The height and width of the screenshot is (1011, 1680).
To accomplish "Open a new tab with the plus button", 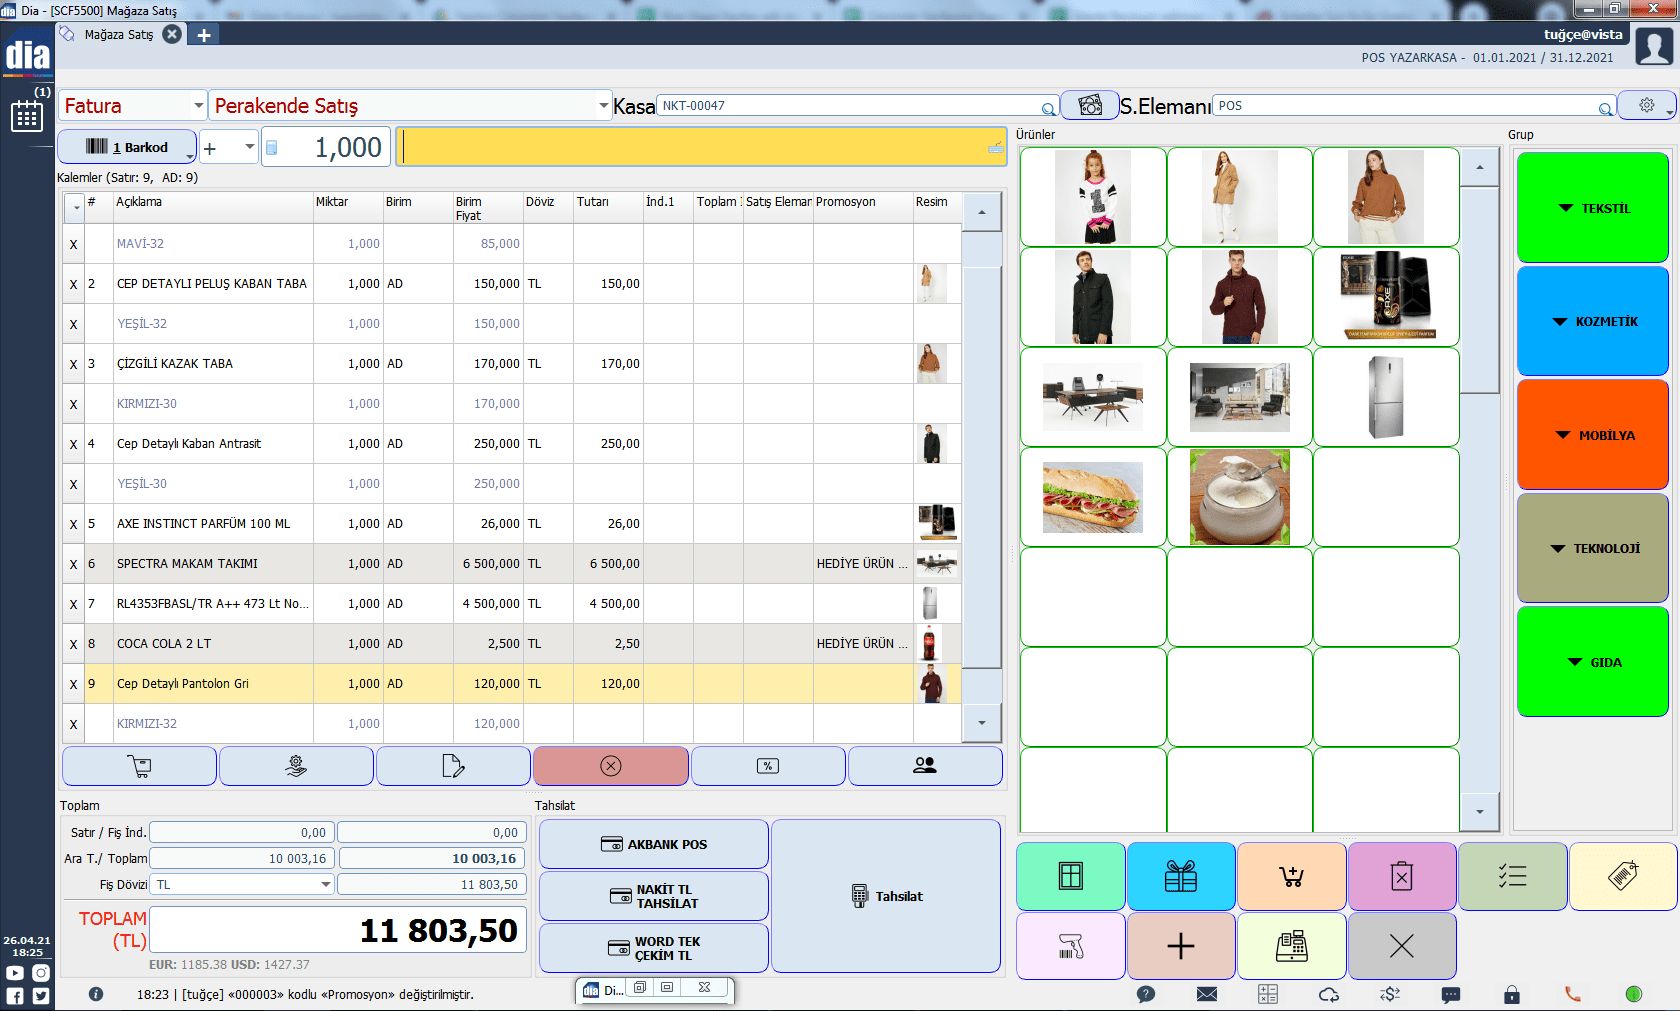I will pyautogui.click(x=204, y=35).
